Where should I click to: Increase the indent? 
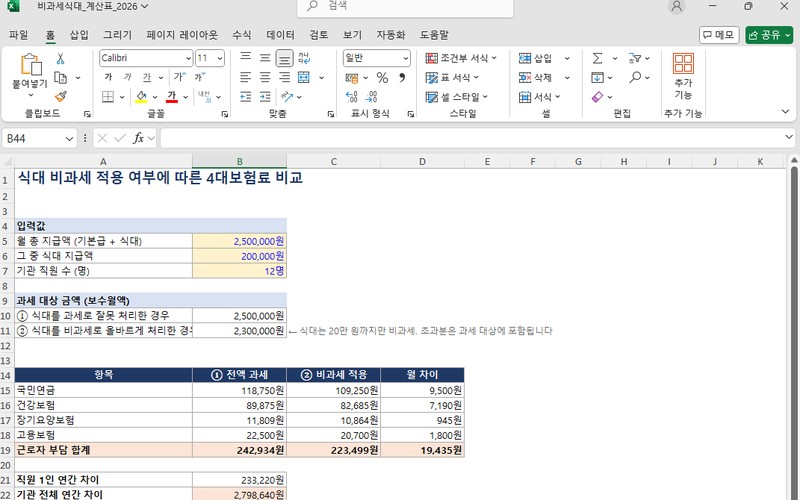coord(265,96)
